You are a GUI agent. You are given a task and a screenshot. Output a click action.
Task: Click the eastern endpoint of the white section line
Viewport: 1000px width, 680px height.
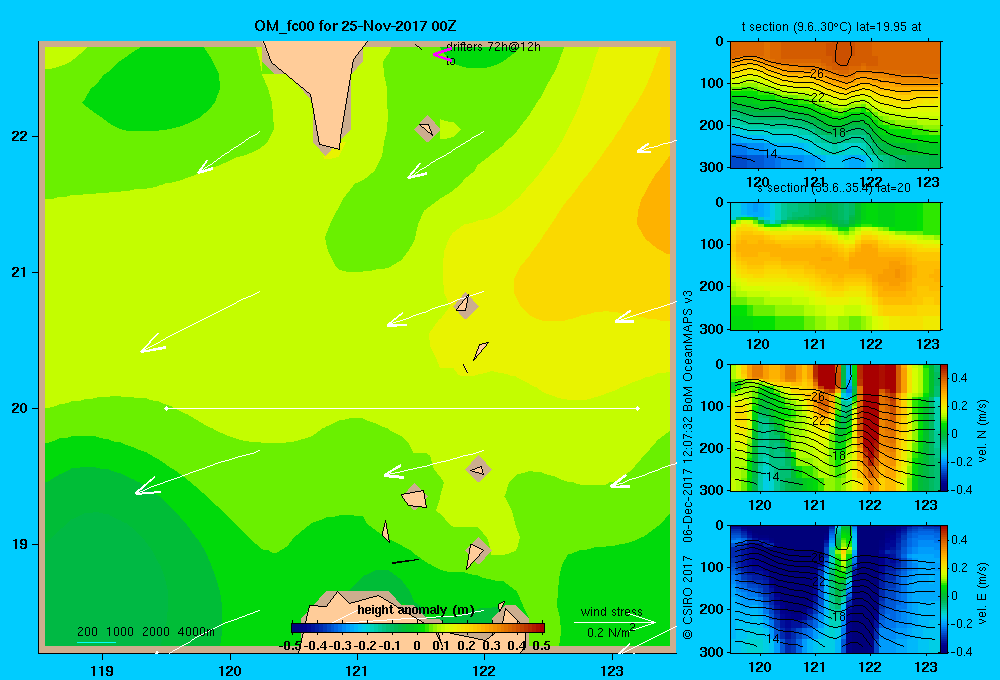click(x=638, y=408)
